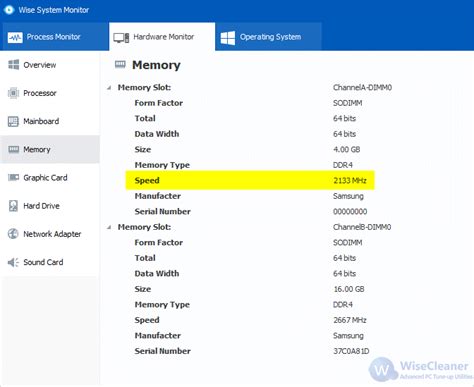Click the Mainboard icon in sidebar
The height and width of the screenshot is (387, 474).
click(x=13, y=121)
